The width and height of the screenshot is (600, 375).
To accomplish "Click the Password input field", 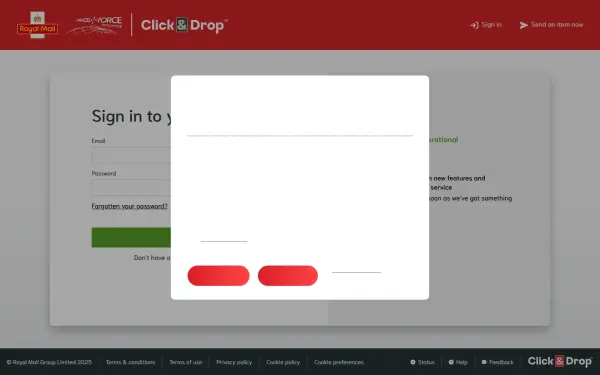I will [x=131, y=188].
